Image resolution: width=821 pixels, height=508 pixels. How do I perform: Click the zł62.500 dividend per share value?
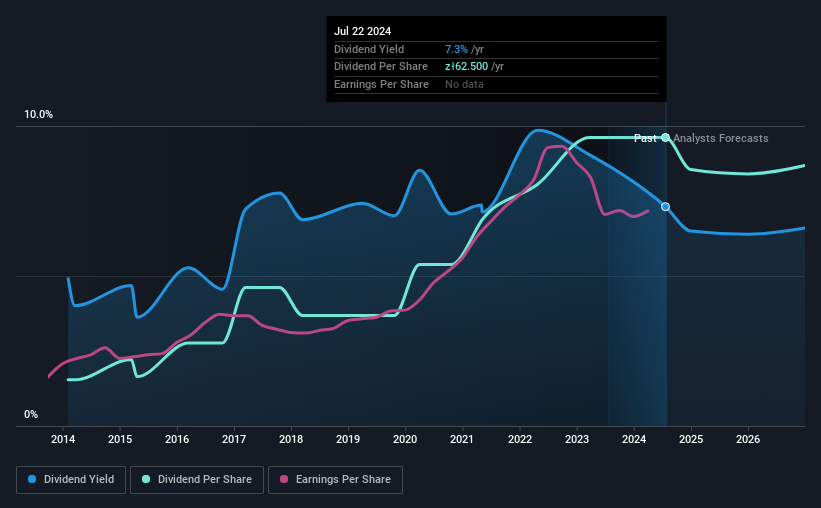(x=467, y=67)
